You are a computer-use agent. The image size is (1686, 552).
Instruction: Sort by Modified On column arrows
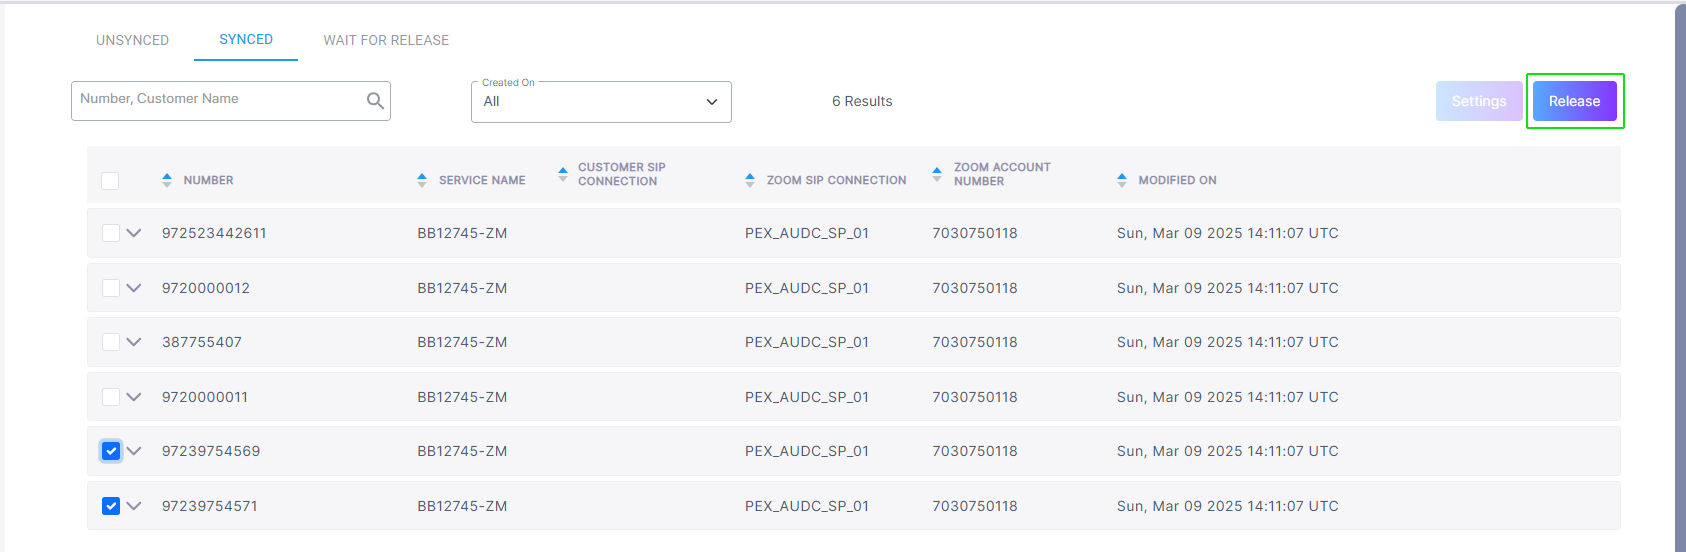pyautogui.click(x=1122, y=180)
